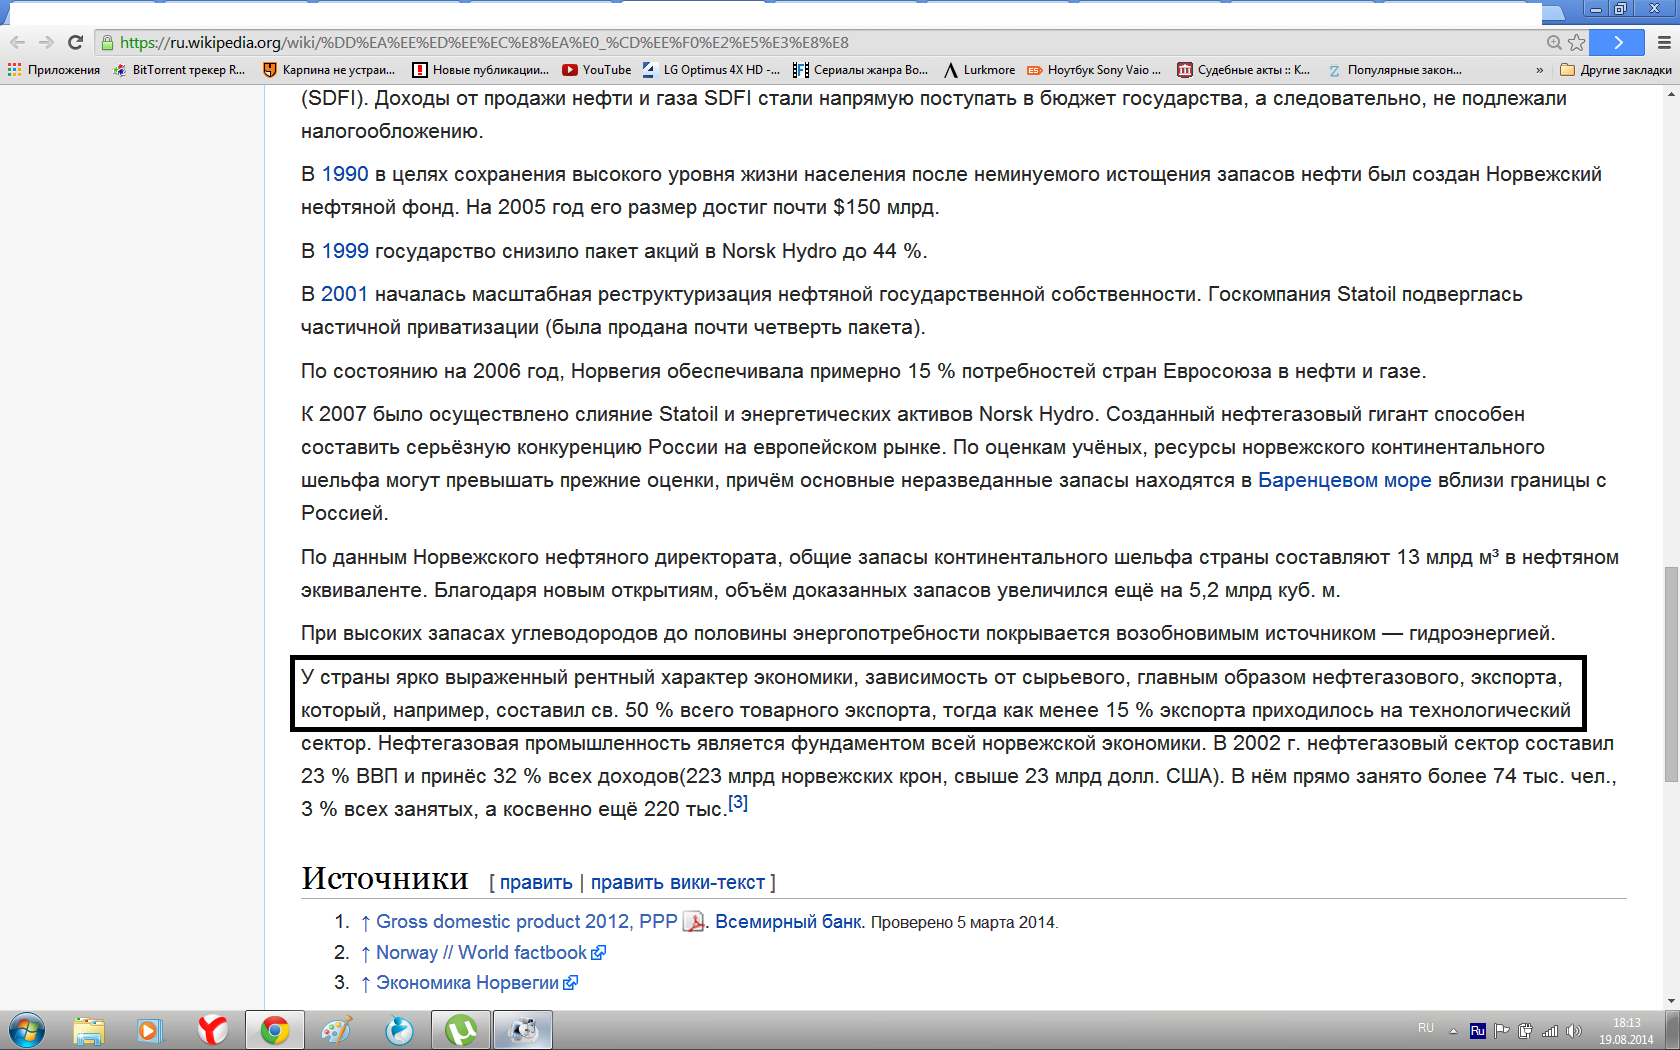Open Windows Explorer from taskbar
Screen dimensions: 1680x1050
89,1030
